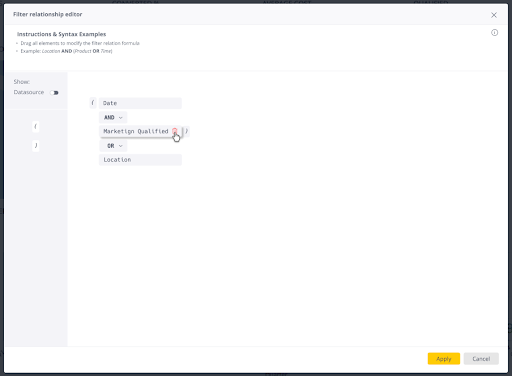Select the open parenthesis element in sidebar
Viewport: 512px width, 376px height.
click(x=36, y=127)
